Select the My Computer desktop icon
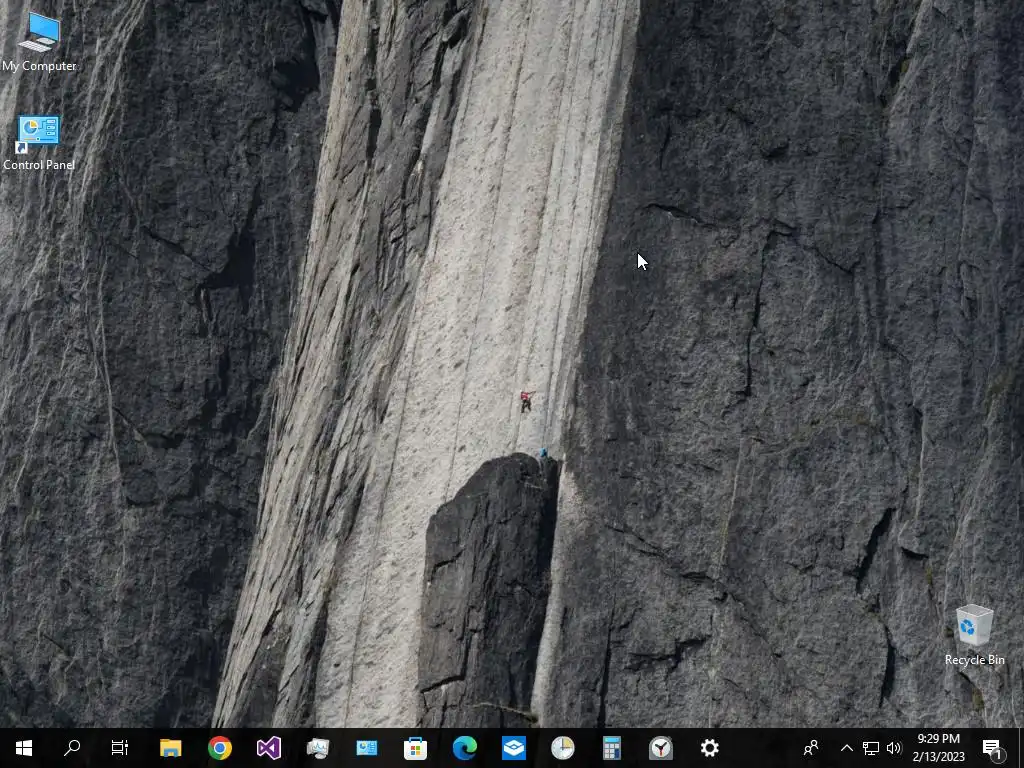This screenshot has width=1024, height=768. coord(39,42)
